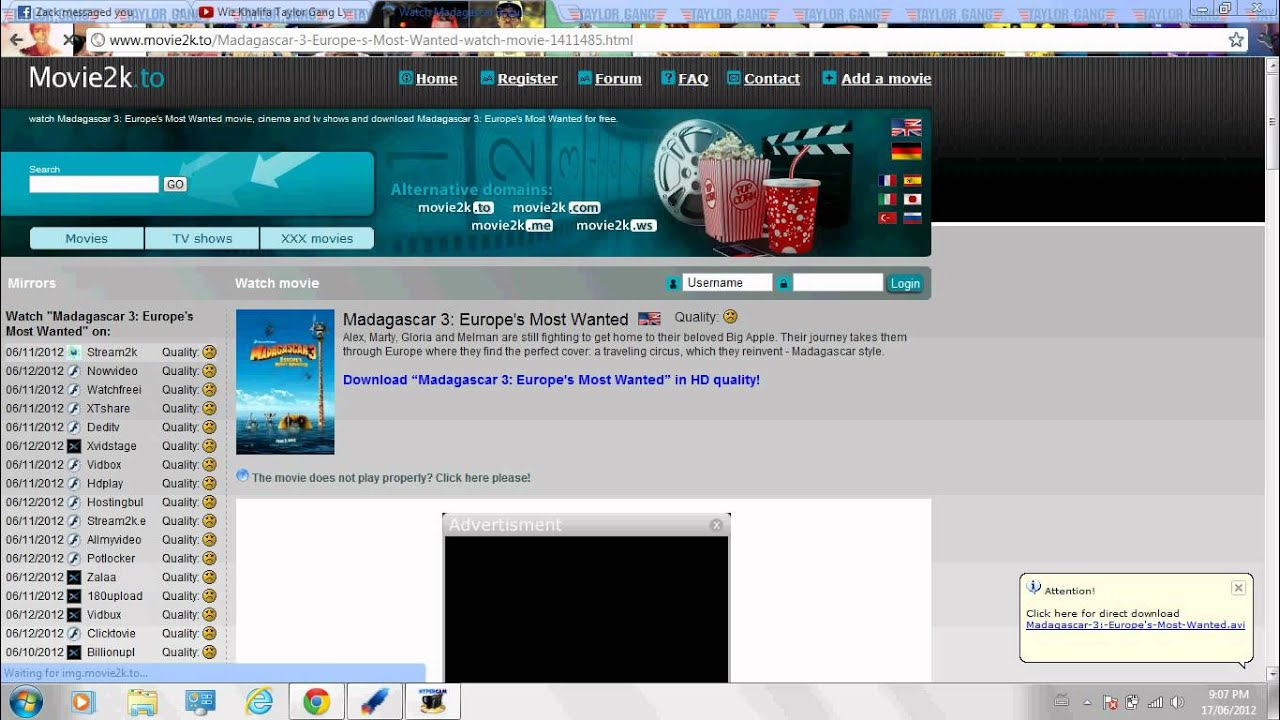
Task: Click flash icon beside Nowvideo mirror
Action: [x=74, y=371]
